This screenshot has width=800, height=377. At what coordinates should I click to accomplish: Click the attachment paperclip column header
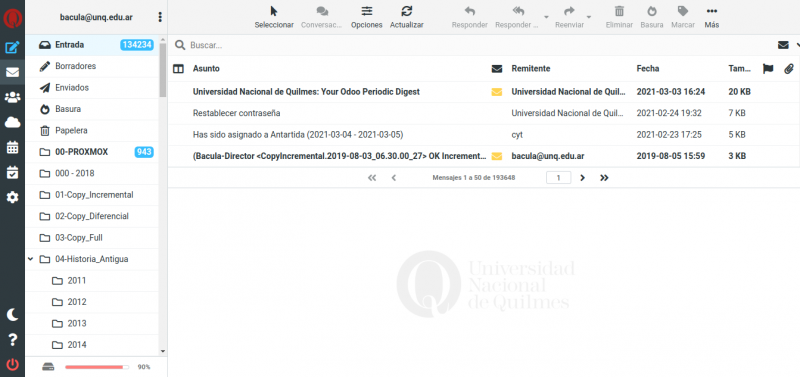pos(789,69)
